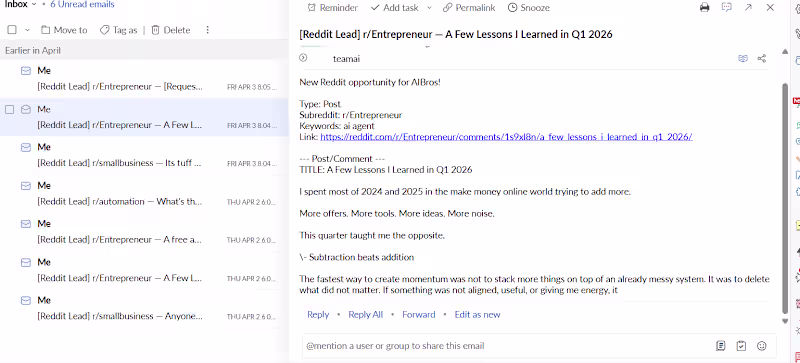
Task: Open the reddit.com post hyperlink
Action: [x=506, y=137]
